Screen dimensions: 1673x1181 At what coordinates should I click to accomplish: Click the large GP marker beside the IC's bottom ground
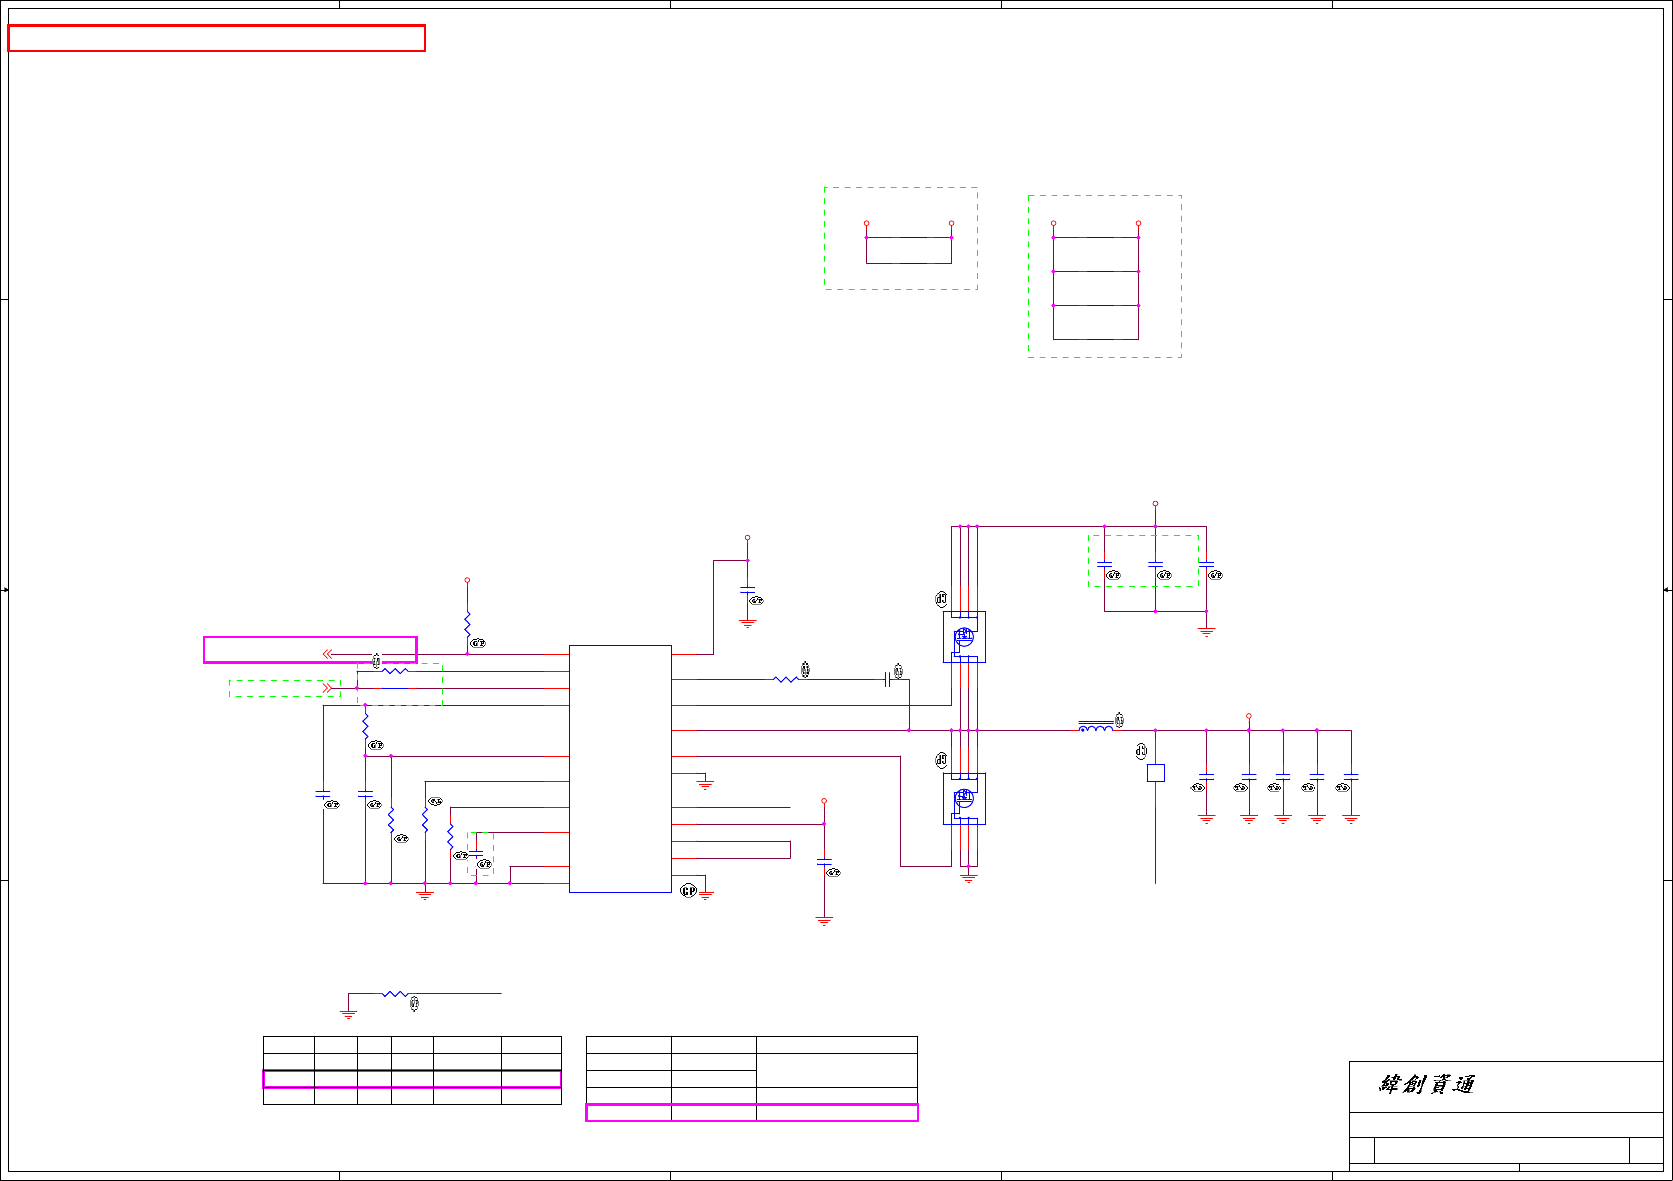(688, 891)
